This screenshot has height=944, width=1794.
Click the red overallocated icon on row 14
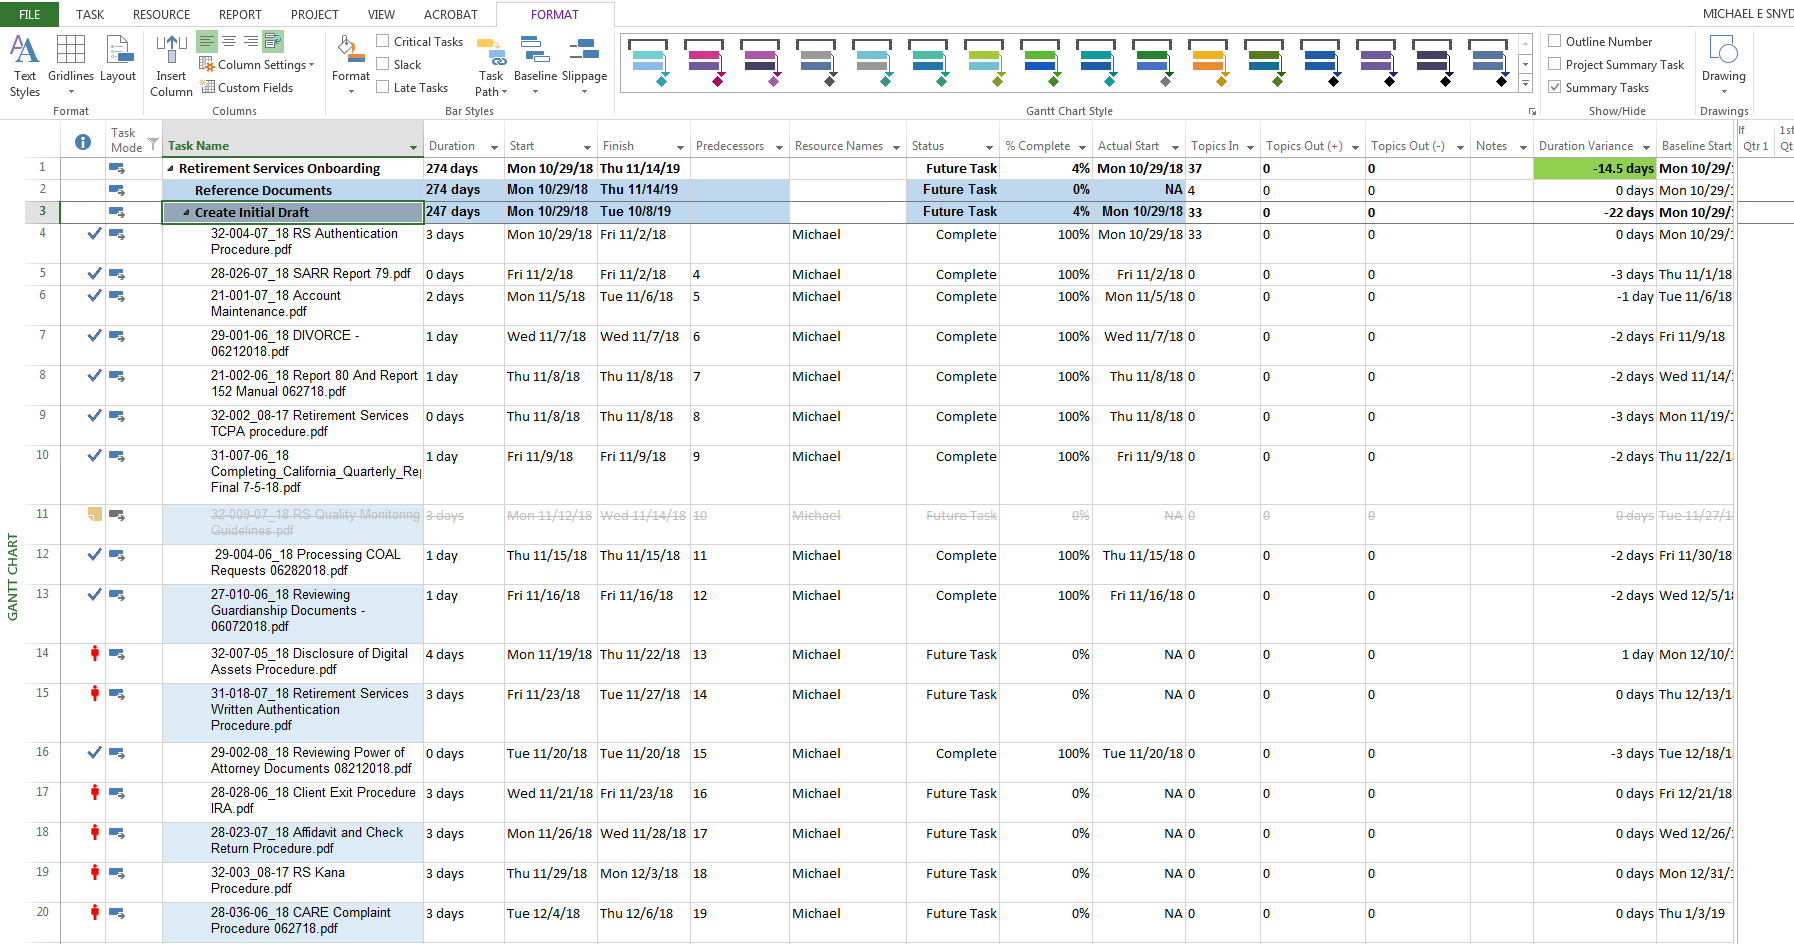pos(95,653)
